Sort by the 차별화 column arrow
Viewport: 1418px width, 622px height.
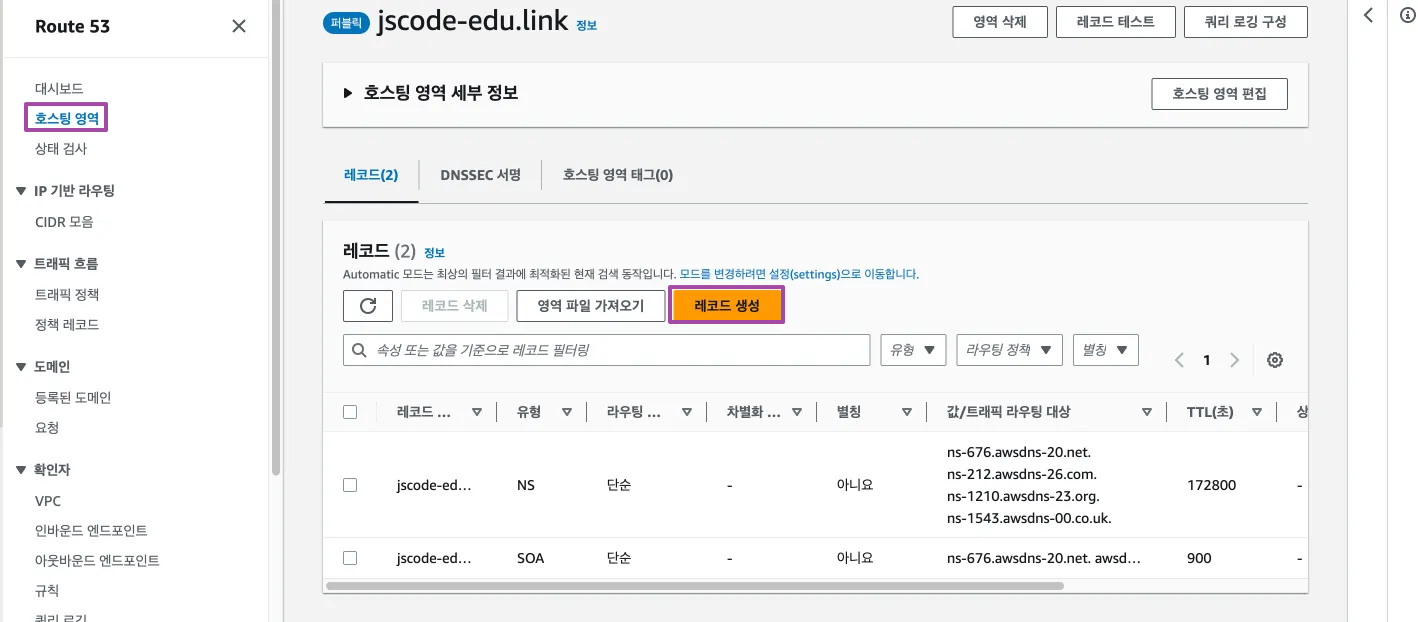click(x=797, y=412)
